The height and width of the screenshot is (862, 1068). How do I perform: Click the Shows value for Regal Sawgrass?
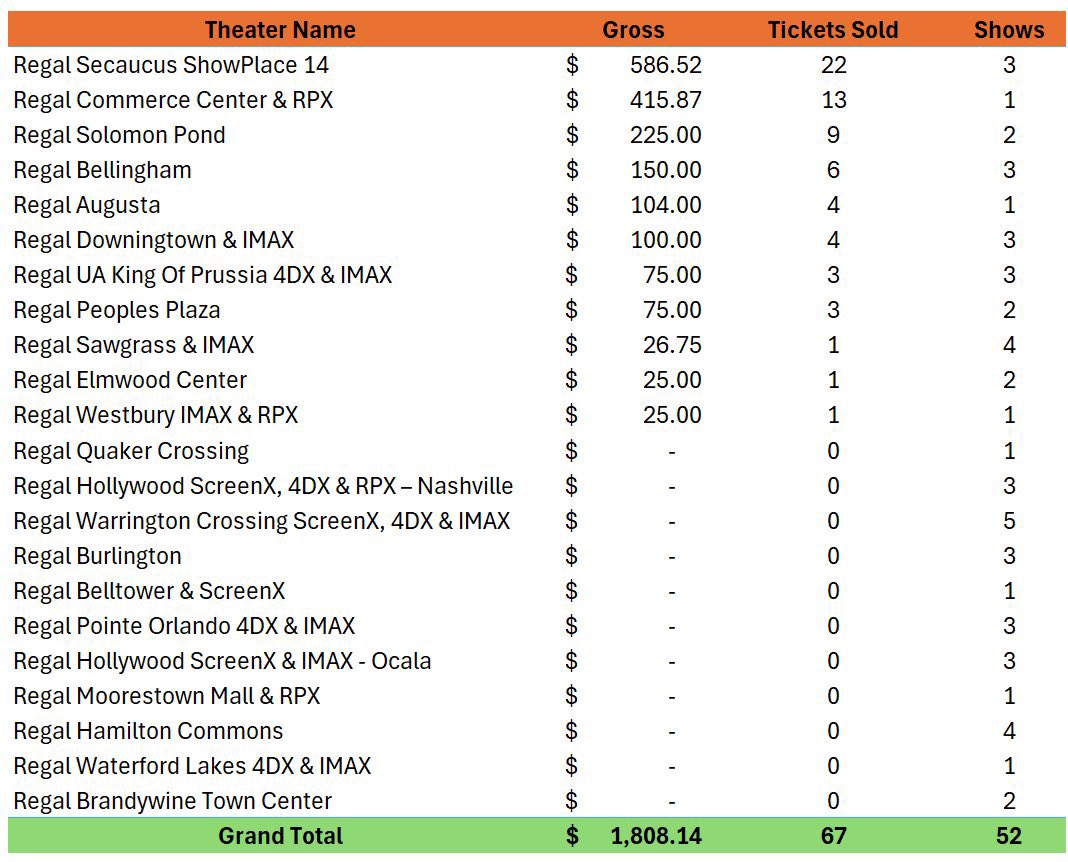tap(1009, 345)
